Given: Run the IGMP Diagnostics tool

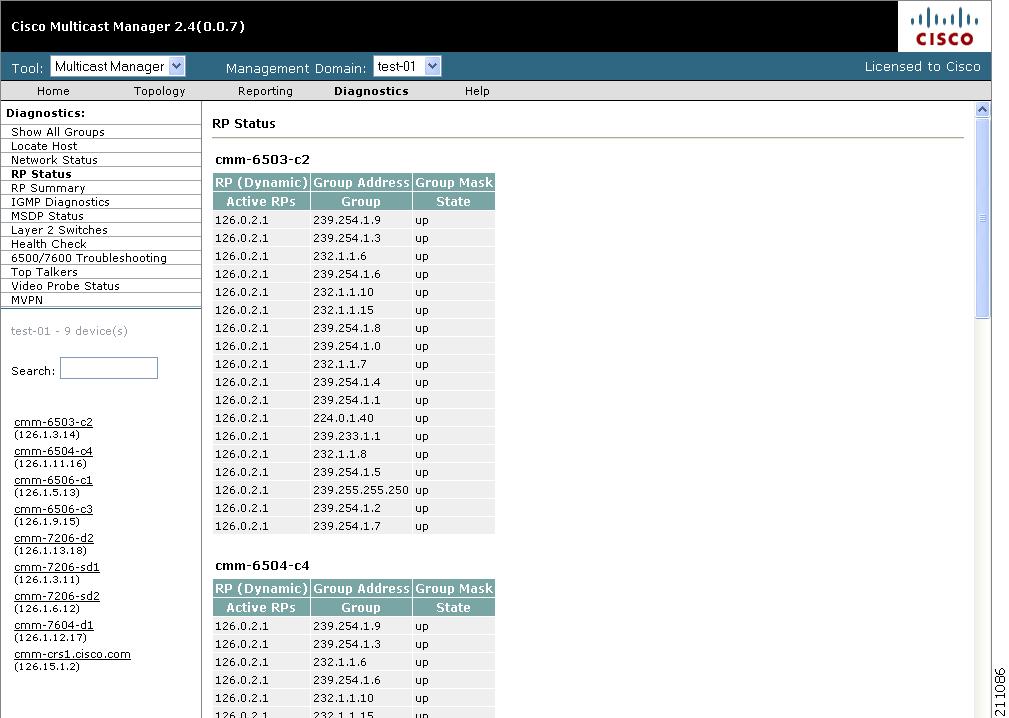Looking at the screenshot, I should point(60,201).
